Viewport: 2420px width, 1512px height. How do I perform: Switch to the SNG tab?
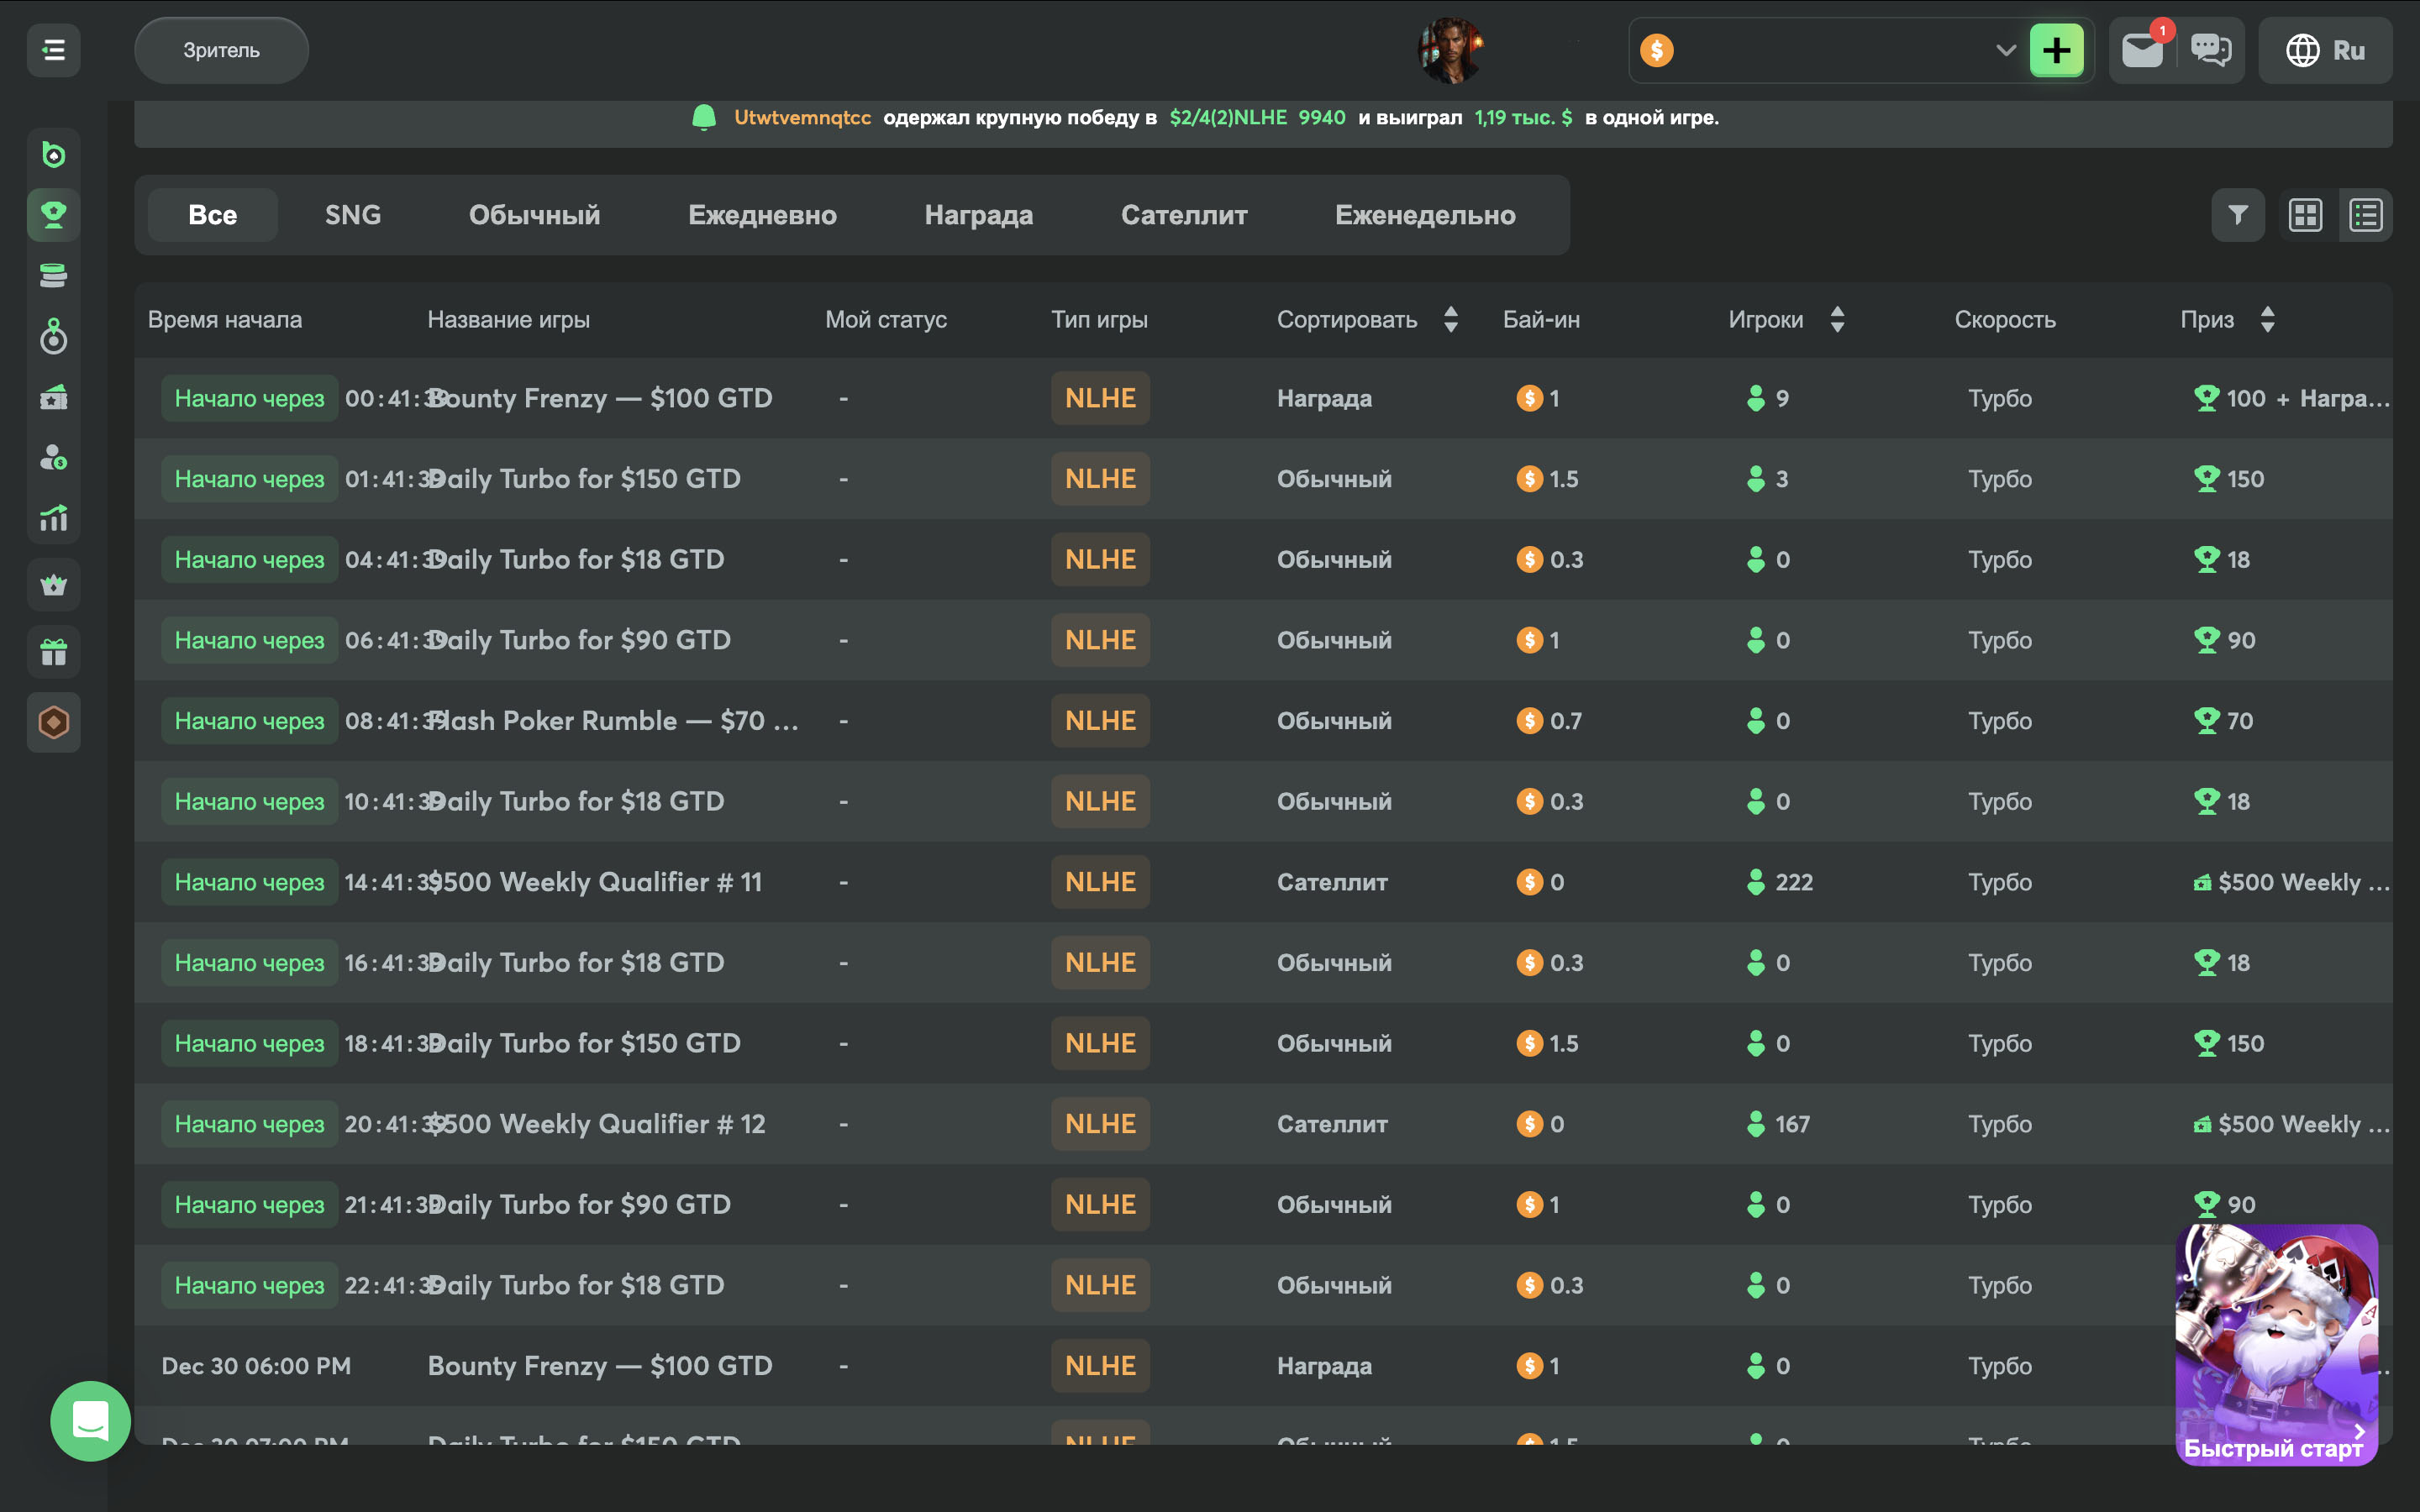352,215
